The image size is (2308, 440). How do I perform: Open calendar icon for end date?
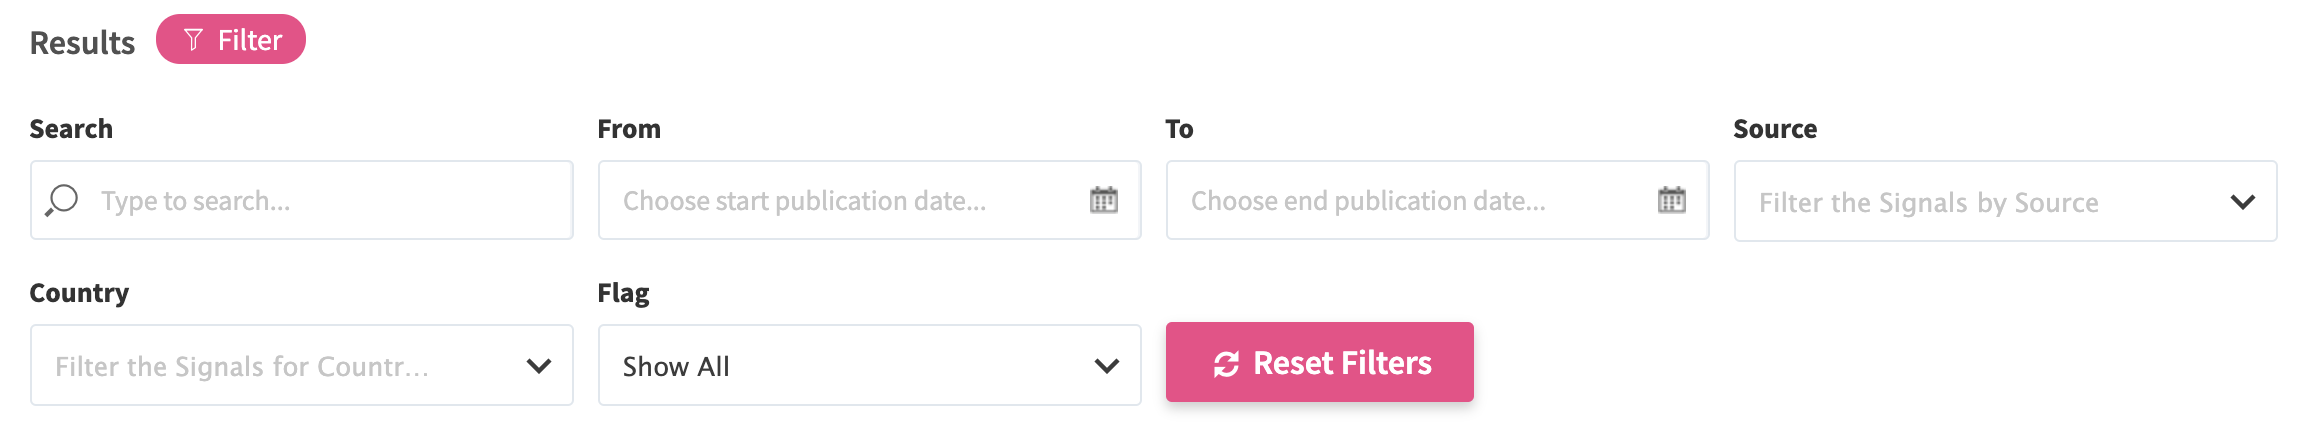pos(1671,200)
